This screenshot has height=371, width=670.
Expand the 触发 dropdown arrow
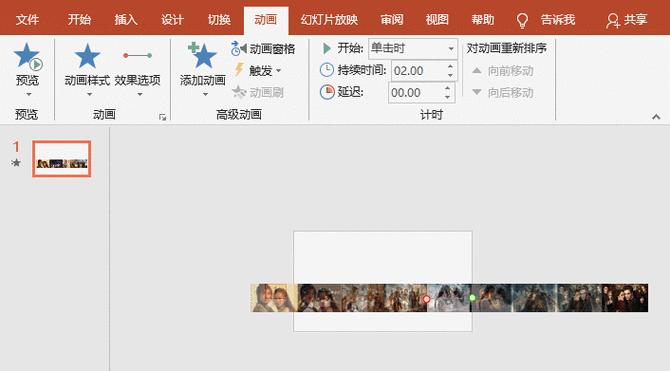click(x=279, y=71)
